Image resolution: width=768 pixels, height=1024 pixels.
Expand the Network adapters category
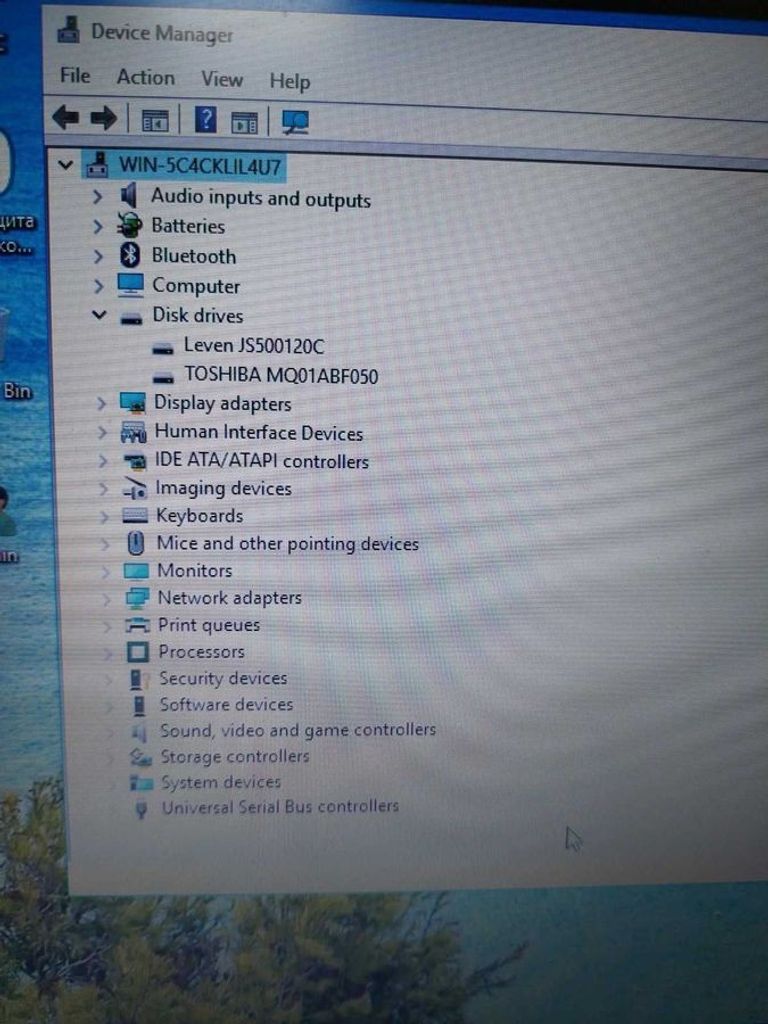coord(104,598)
